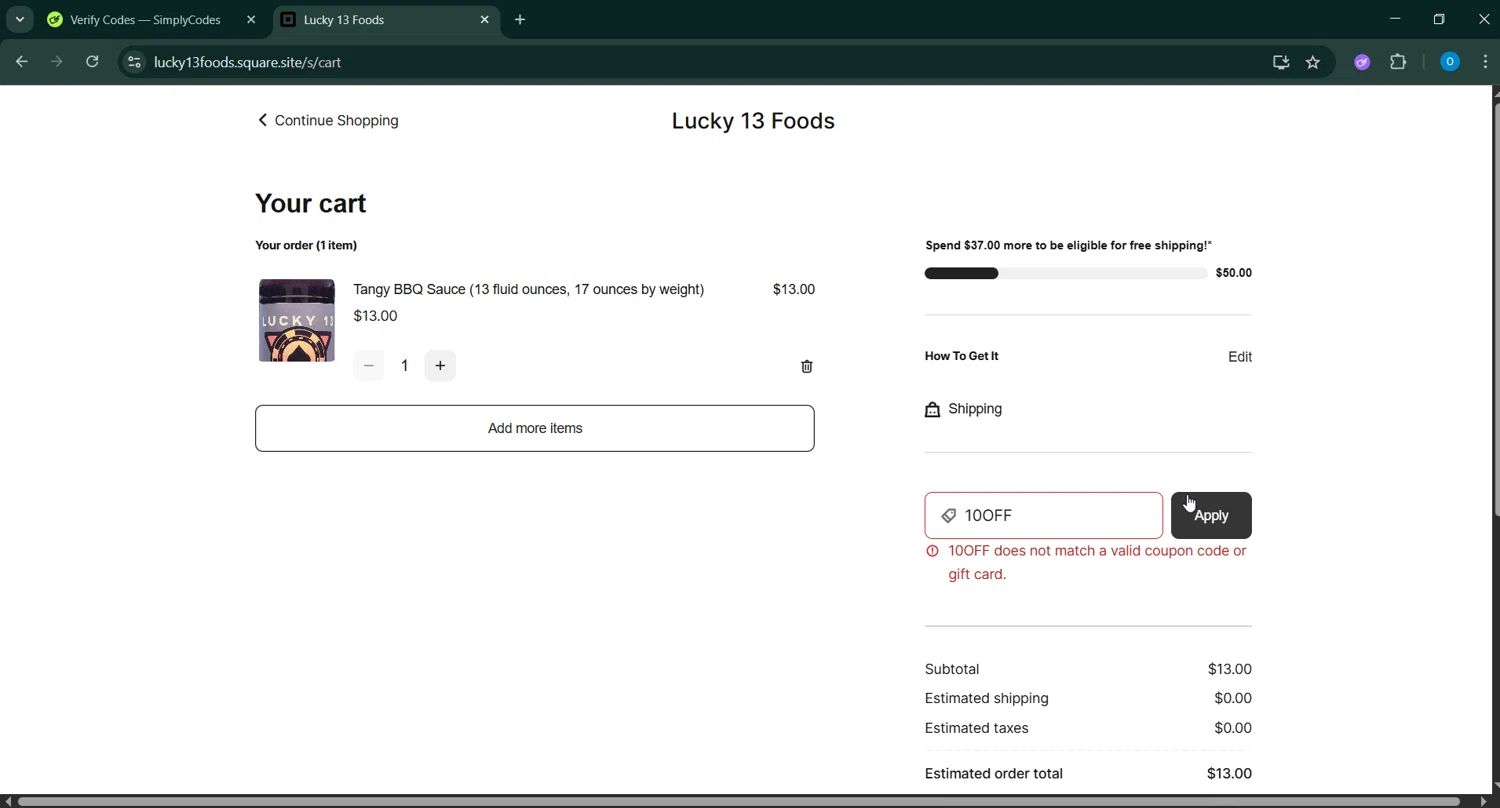This screenshot has height=808, width=1500.
Task: Edit the How To Get It option
Action: 1240,357
